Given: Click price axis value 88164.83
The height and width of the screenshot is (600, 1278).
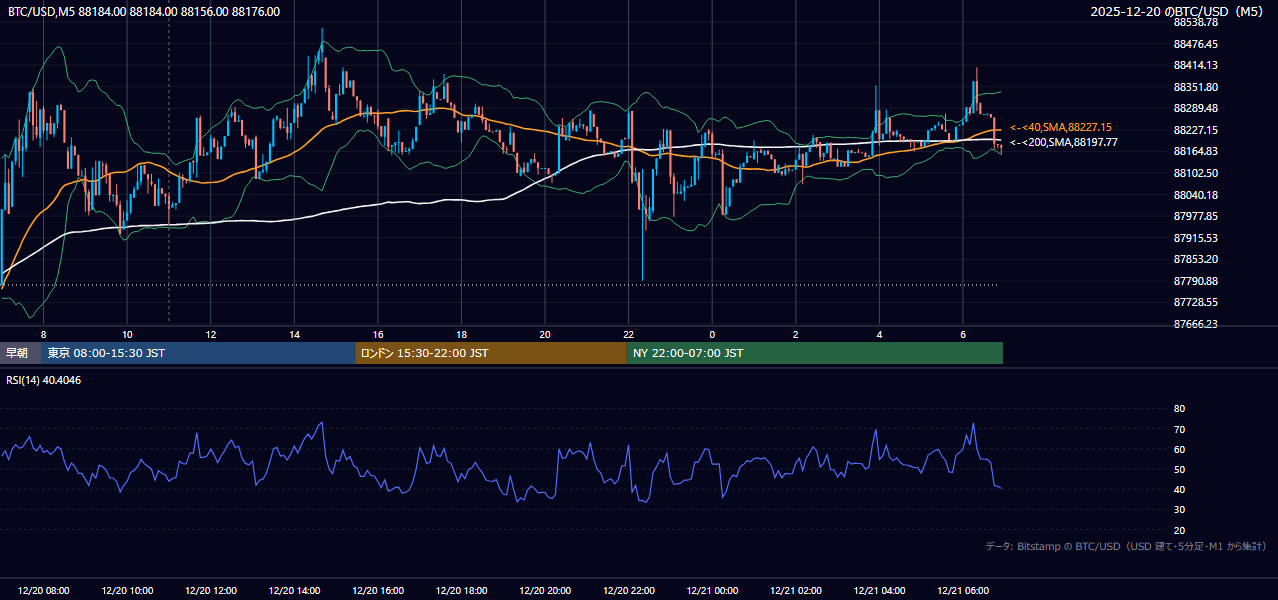Looking at the screenshot, I should (1195, 151).
